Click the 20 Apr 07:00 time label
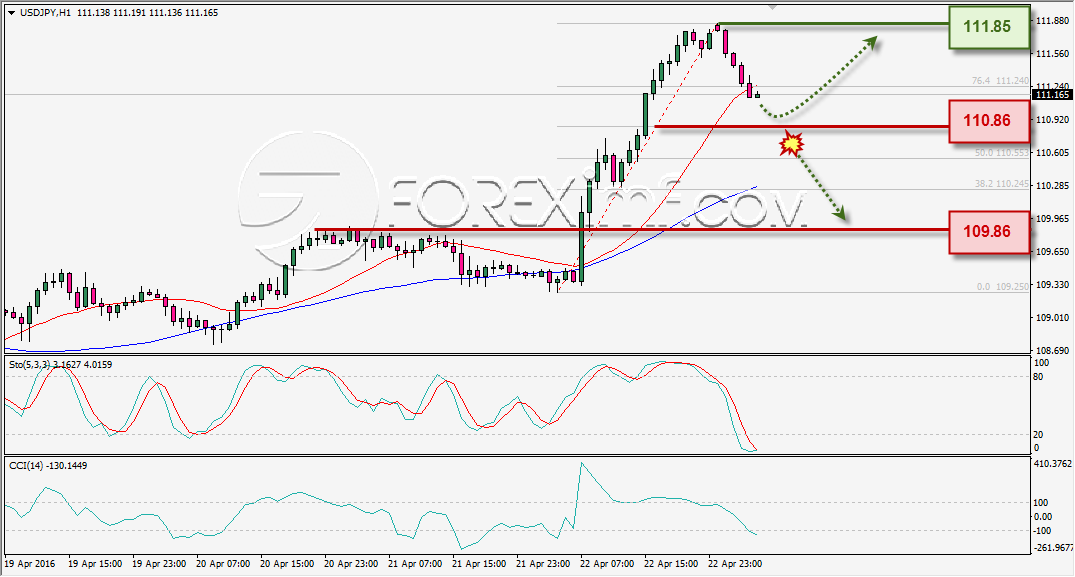 pos(223,564)
